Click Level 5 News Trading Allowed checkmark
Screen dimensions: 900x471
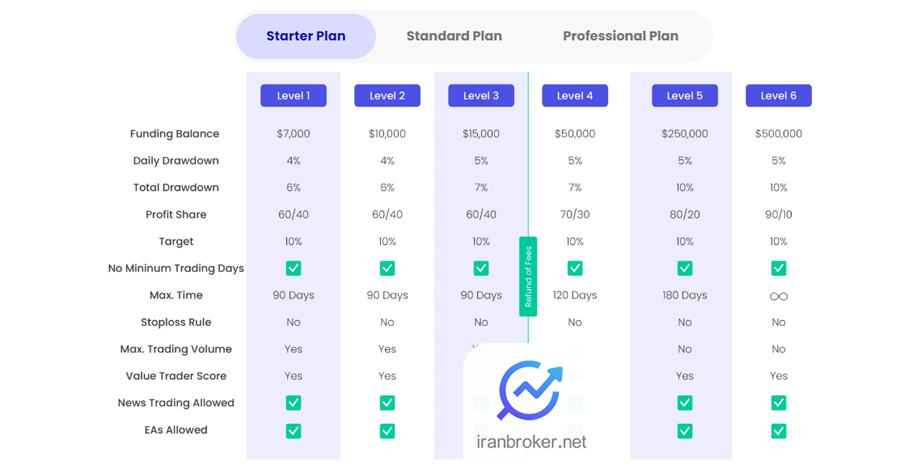tap(685, 403)
